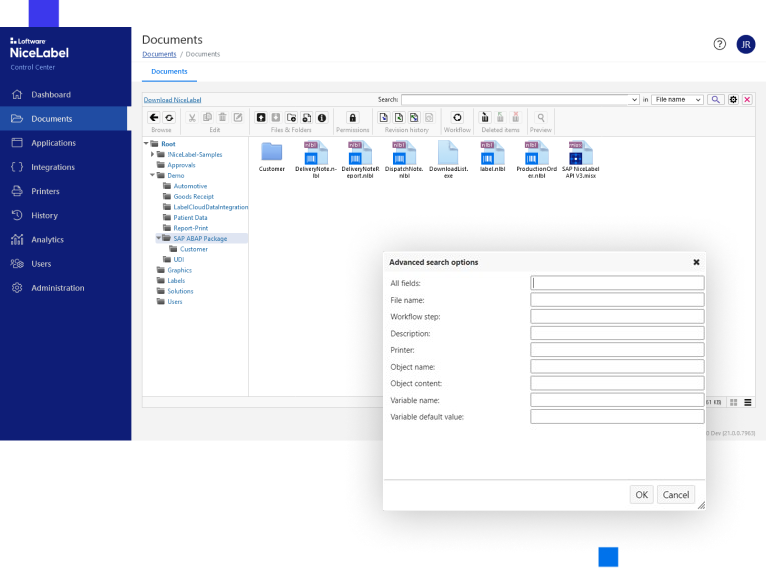Viewport: 766px width, 570px height.
Task: Collapse the SAP ABAP Package folder
Action: [x=158, y=238]
